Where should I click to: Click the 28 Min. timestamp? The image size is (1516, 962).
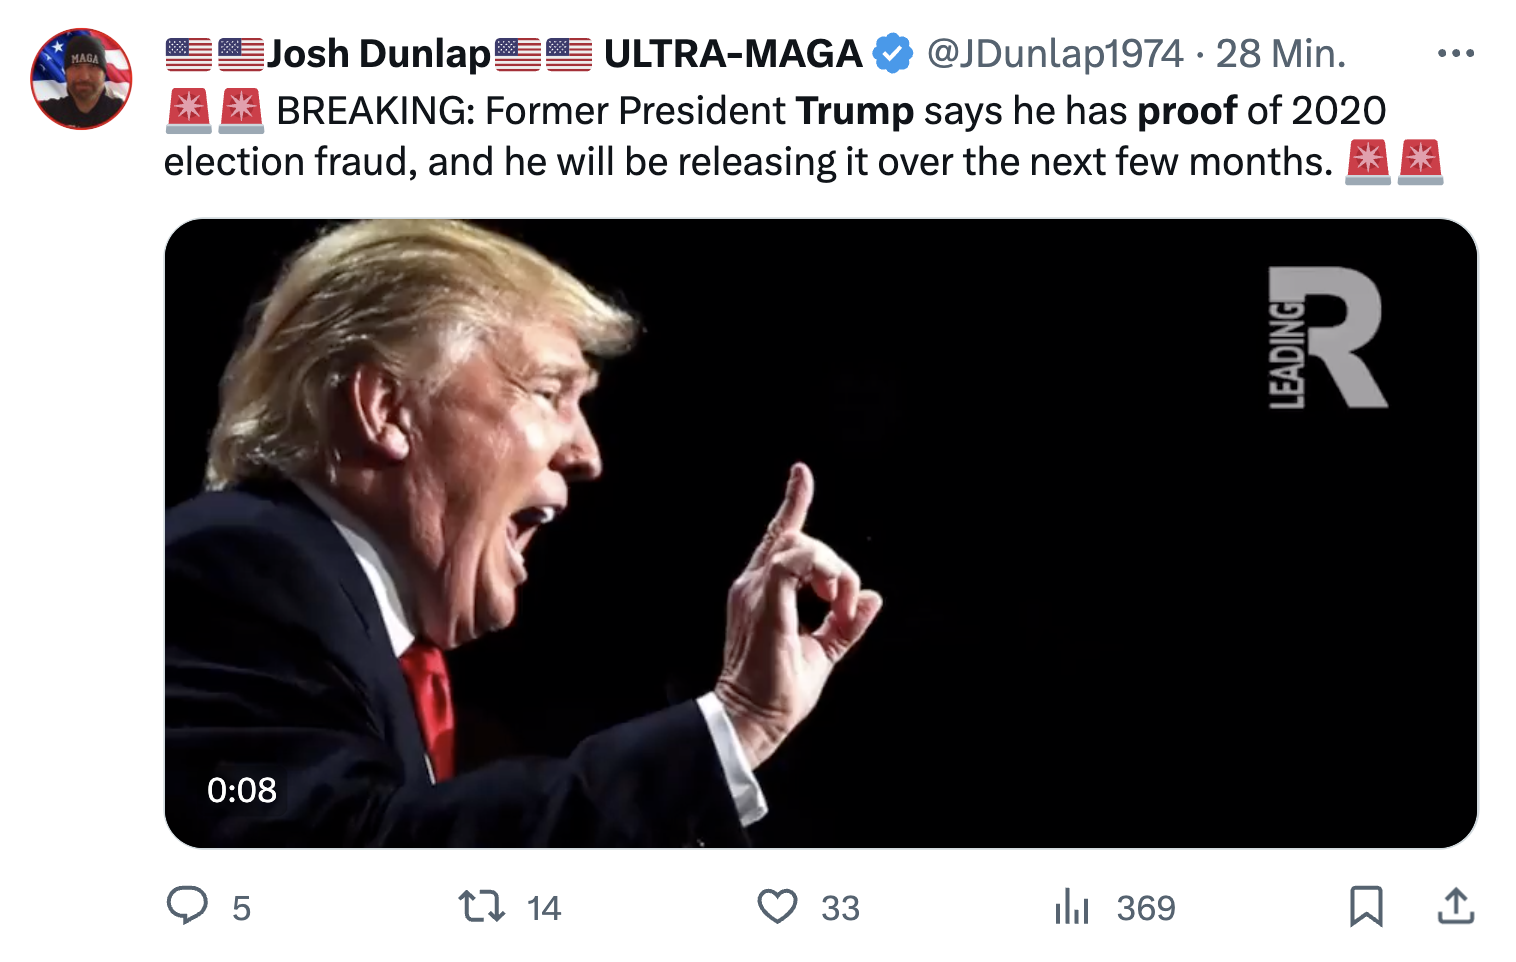[x=1281, y=54]
